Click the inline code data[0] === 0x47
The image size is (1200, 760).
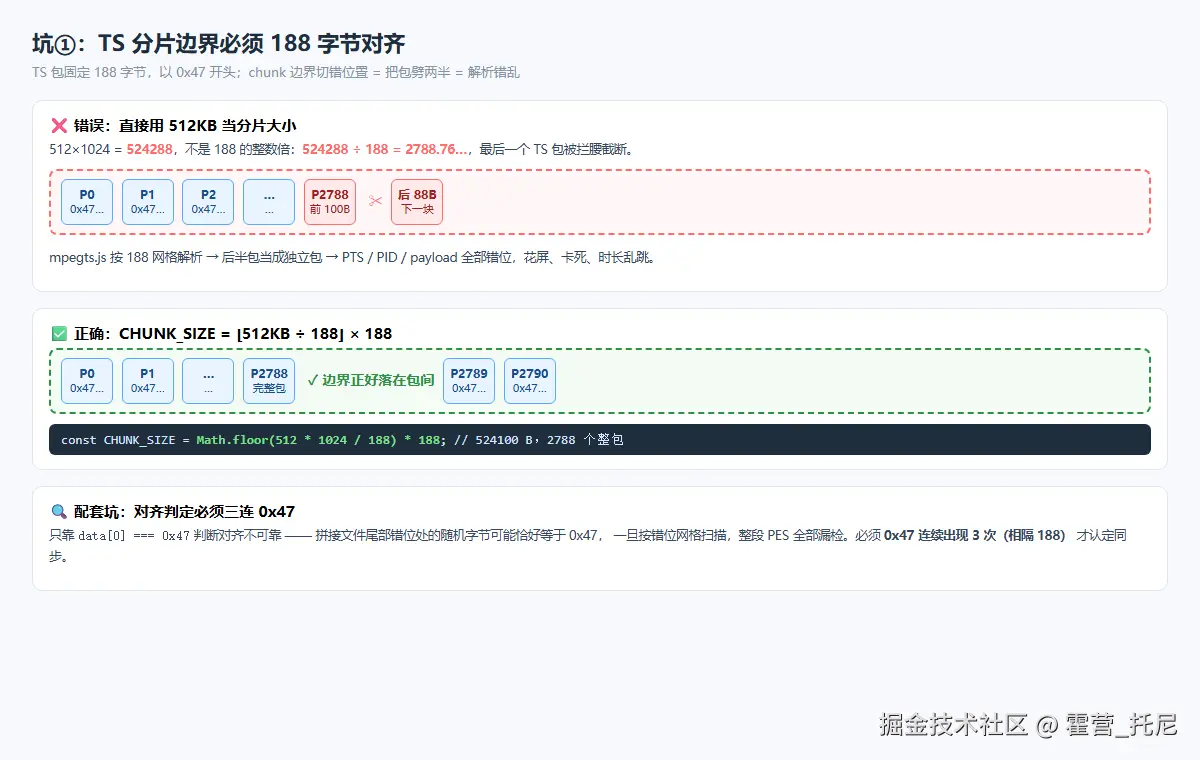pyautogui.click(x=134, y=535)
